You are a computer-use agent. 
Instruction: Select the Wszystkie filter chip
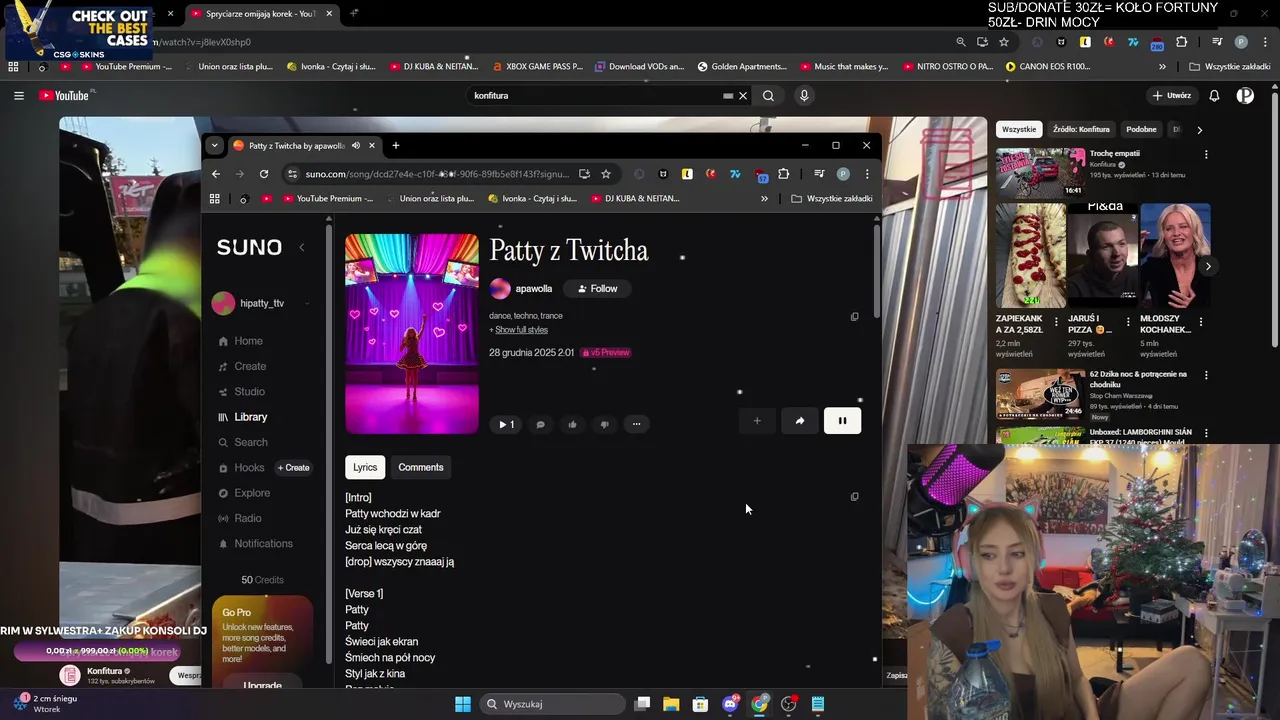pyautogui.click(x=1019, y=129)
